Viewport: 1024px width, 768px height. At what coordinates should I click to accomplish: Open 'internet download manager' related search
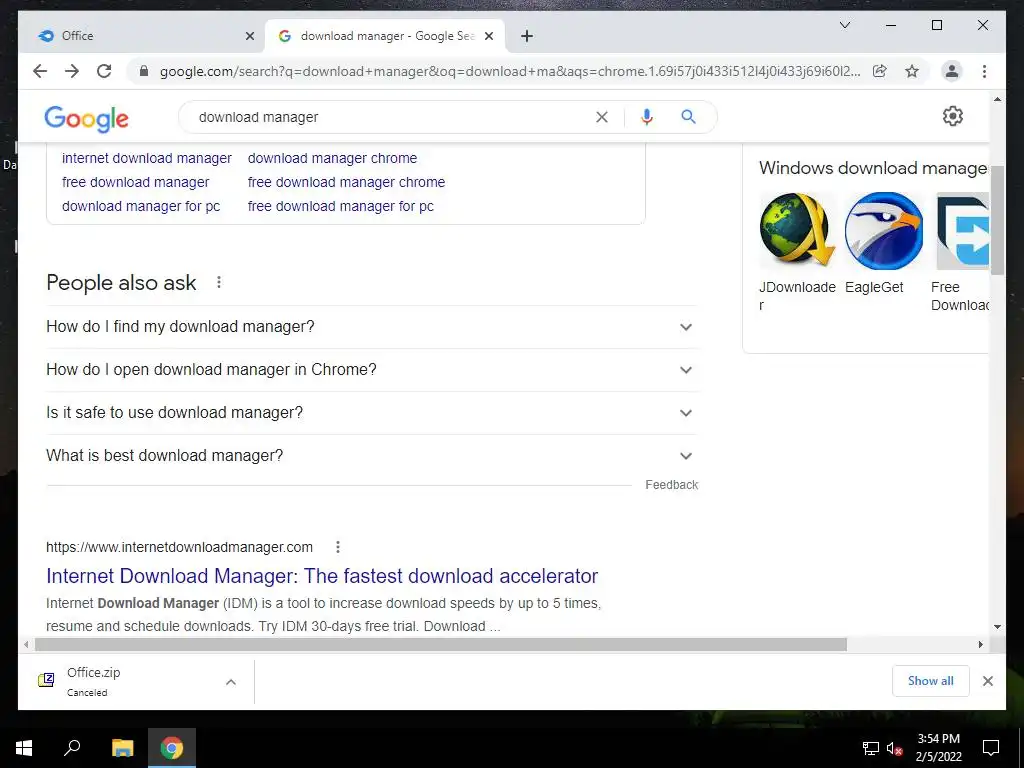(x=147, y=158)
